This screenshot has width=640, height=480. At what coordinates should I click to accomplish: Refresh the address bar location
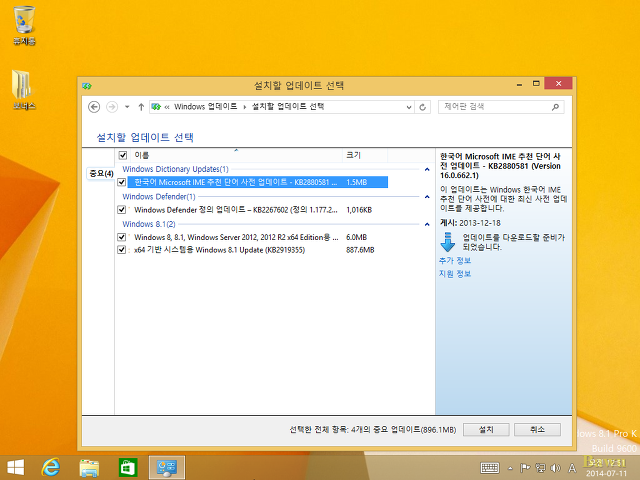click(x=422, y=107)
